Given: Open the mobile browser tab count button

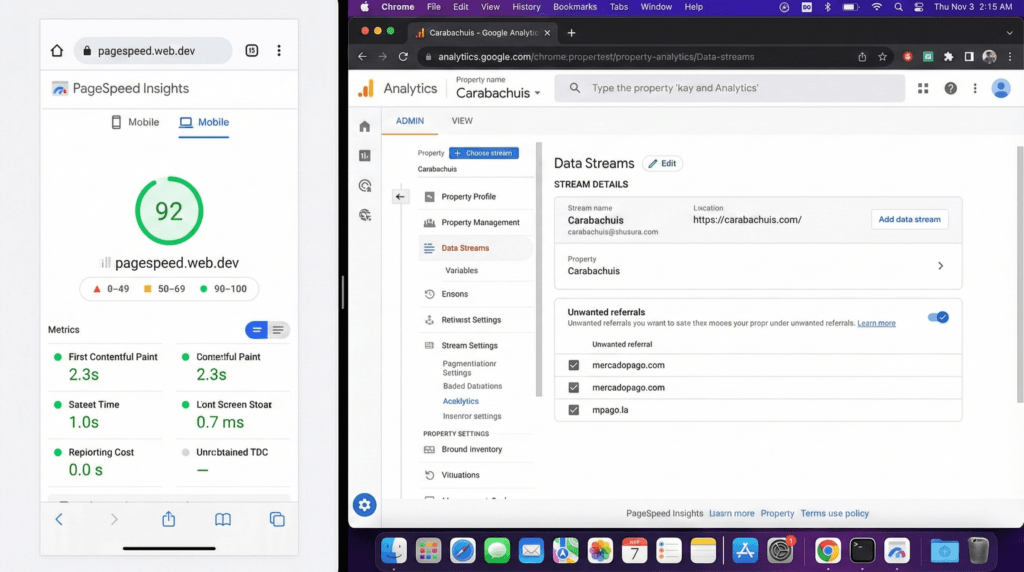Looking at the screenshot, I should pos(251,51).
